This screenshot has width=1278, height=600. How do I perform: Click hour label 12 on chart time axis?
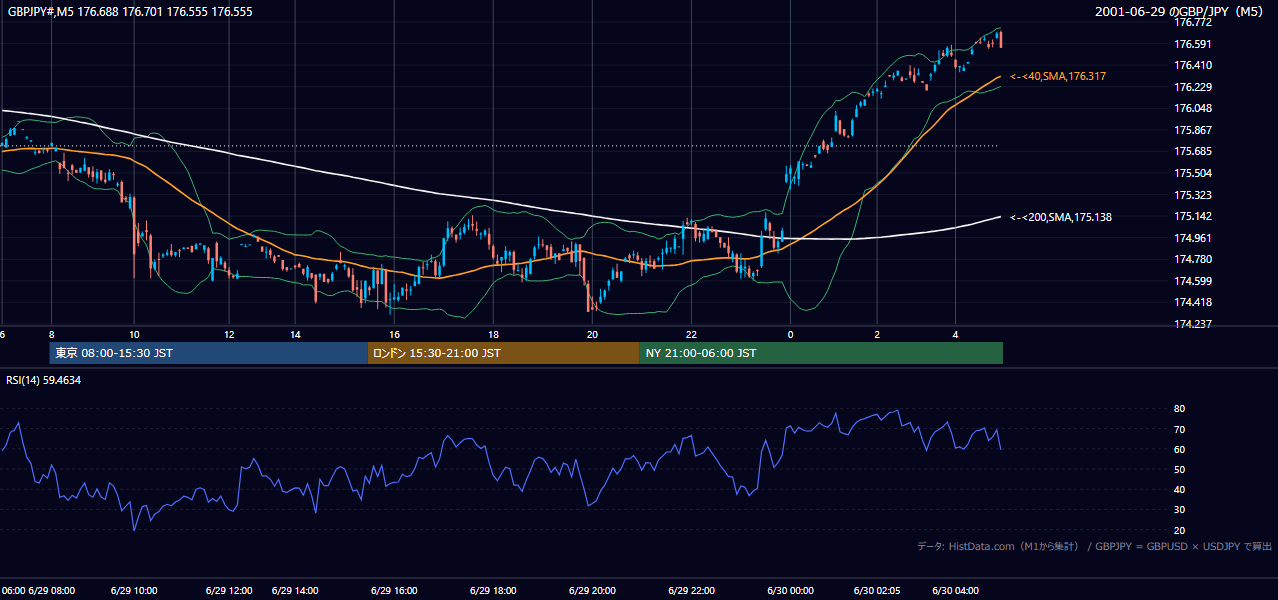tap(229, 334)
